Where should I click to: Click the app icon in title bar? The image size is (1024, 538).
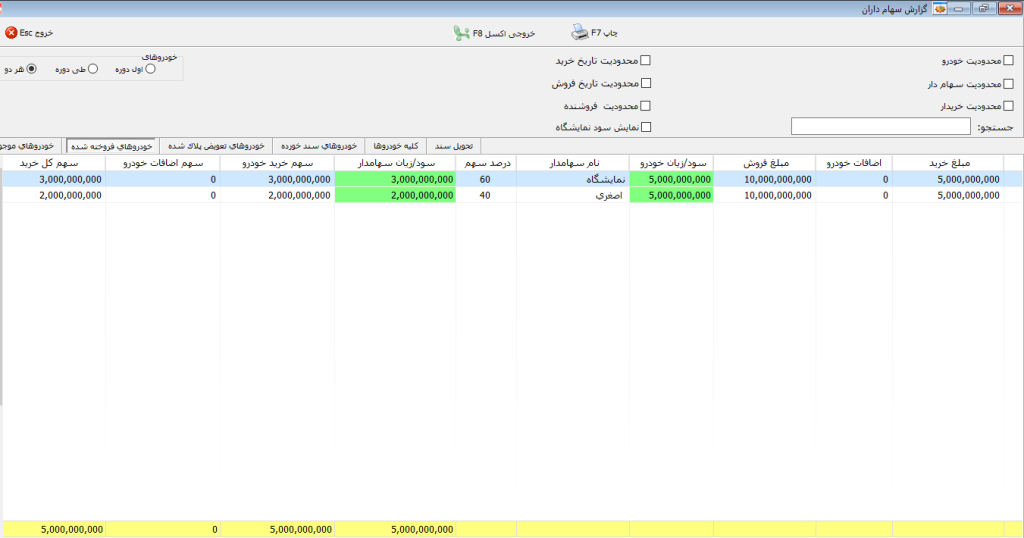[x=940, y=9]
